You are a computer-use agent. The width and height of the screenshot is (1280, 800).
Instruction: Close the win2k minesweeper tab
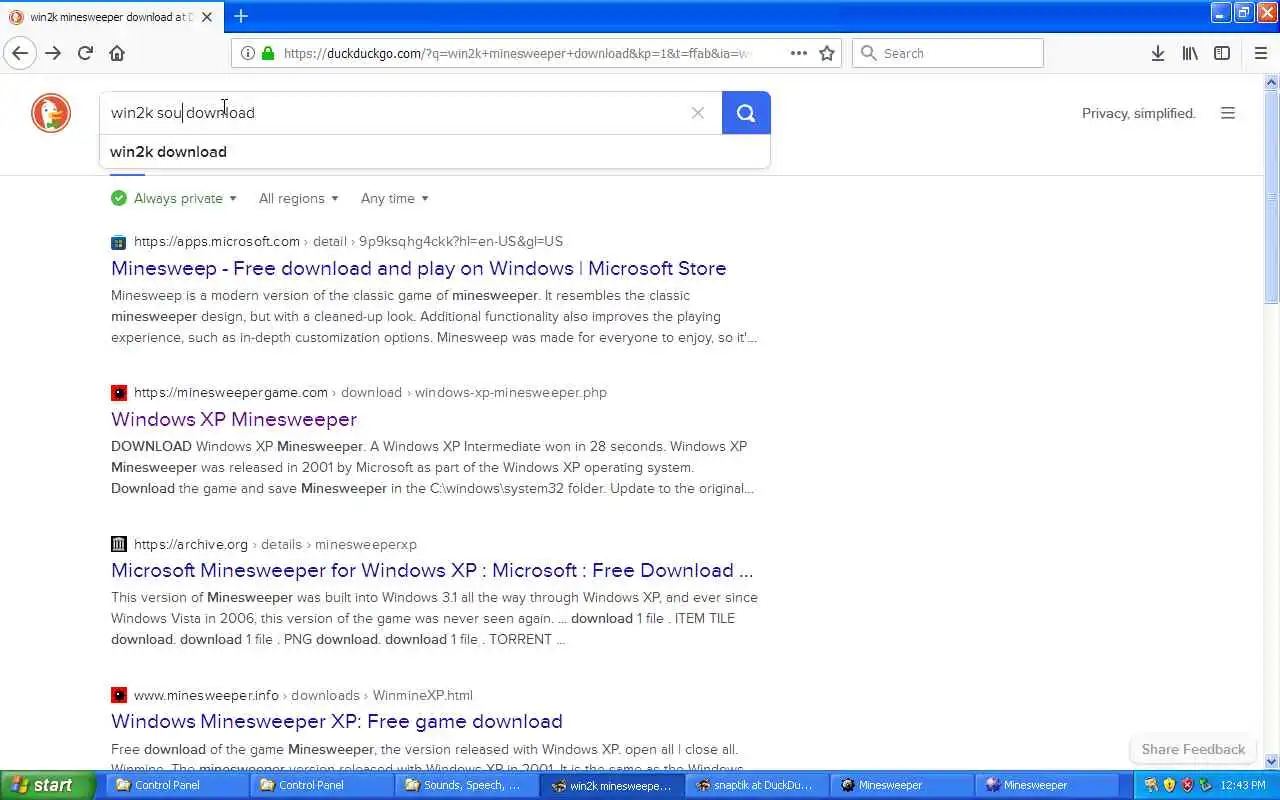(207, 17)
